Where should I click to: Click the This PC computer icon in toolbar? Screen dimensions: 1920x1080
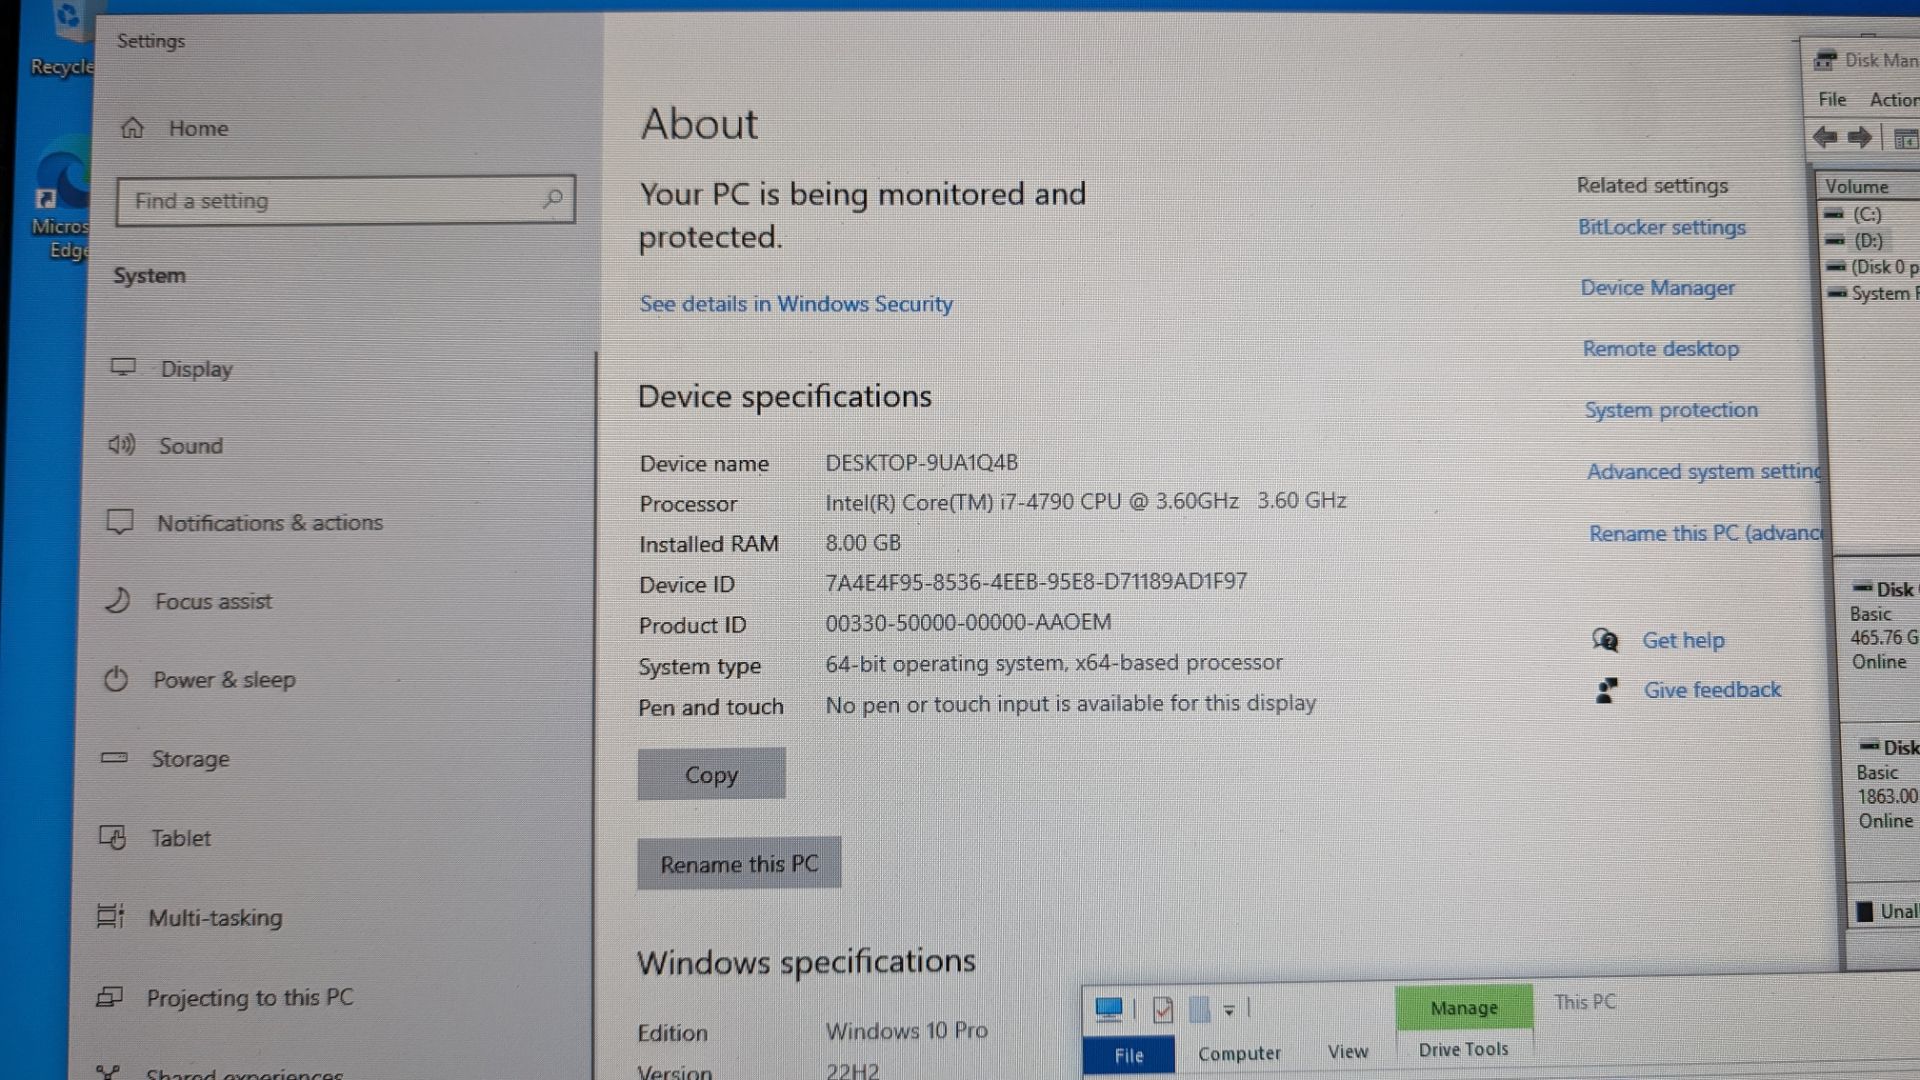(1108, 1007)
